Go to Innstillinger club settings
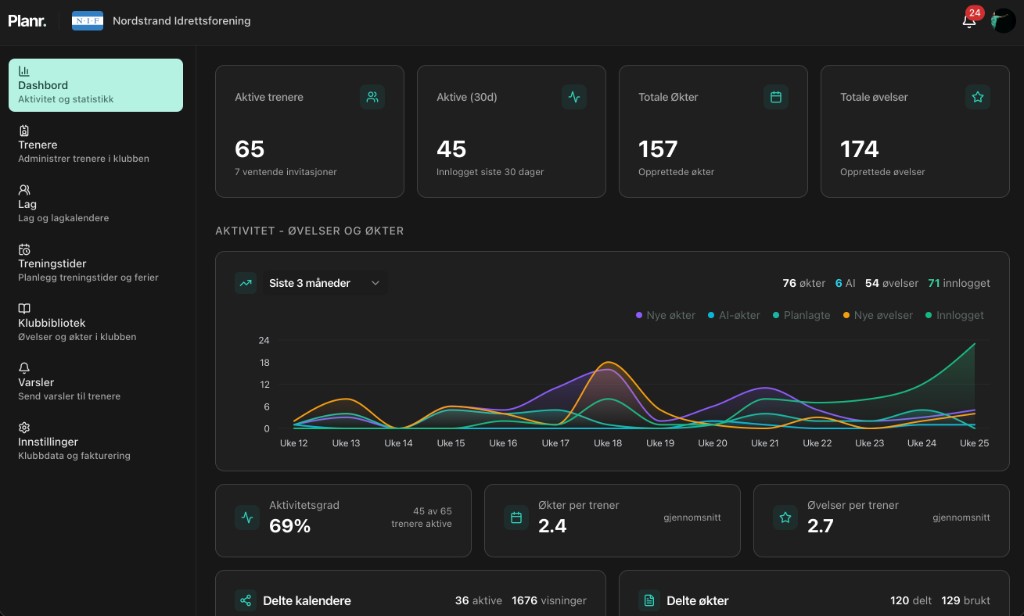Viewport: 1024px width, 616px height. coord(95,442)
